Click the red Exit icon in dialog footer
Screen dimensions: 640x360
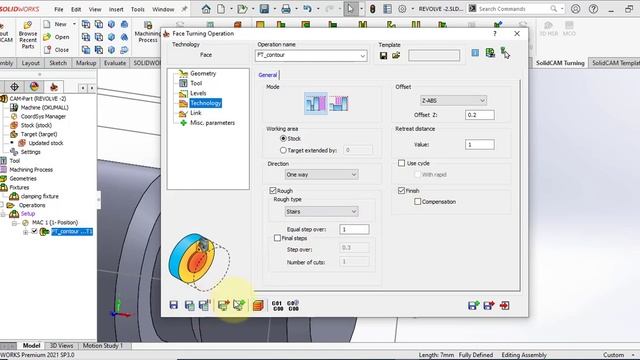pos(504,305)
